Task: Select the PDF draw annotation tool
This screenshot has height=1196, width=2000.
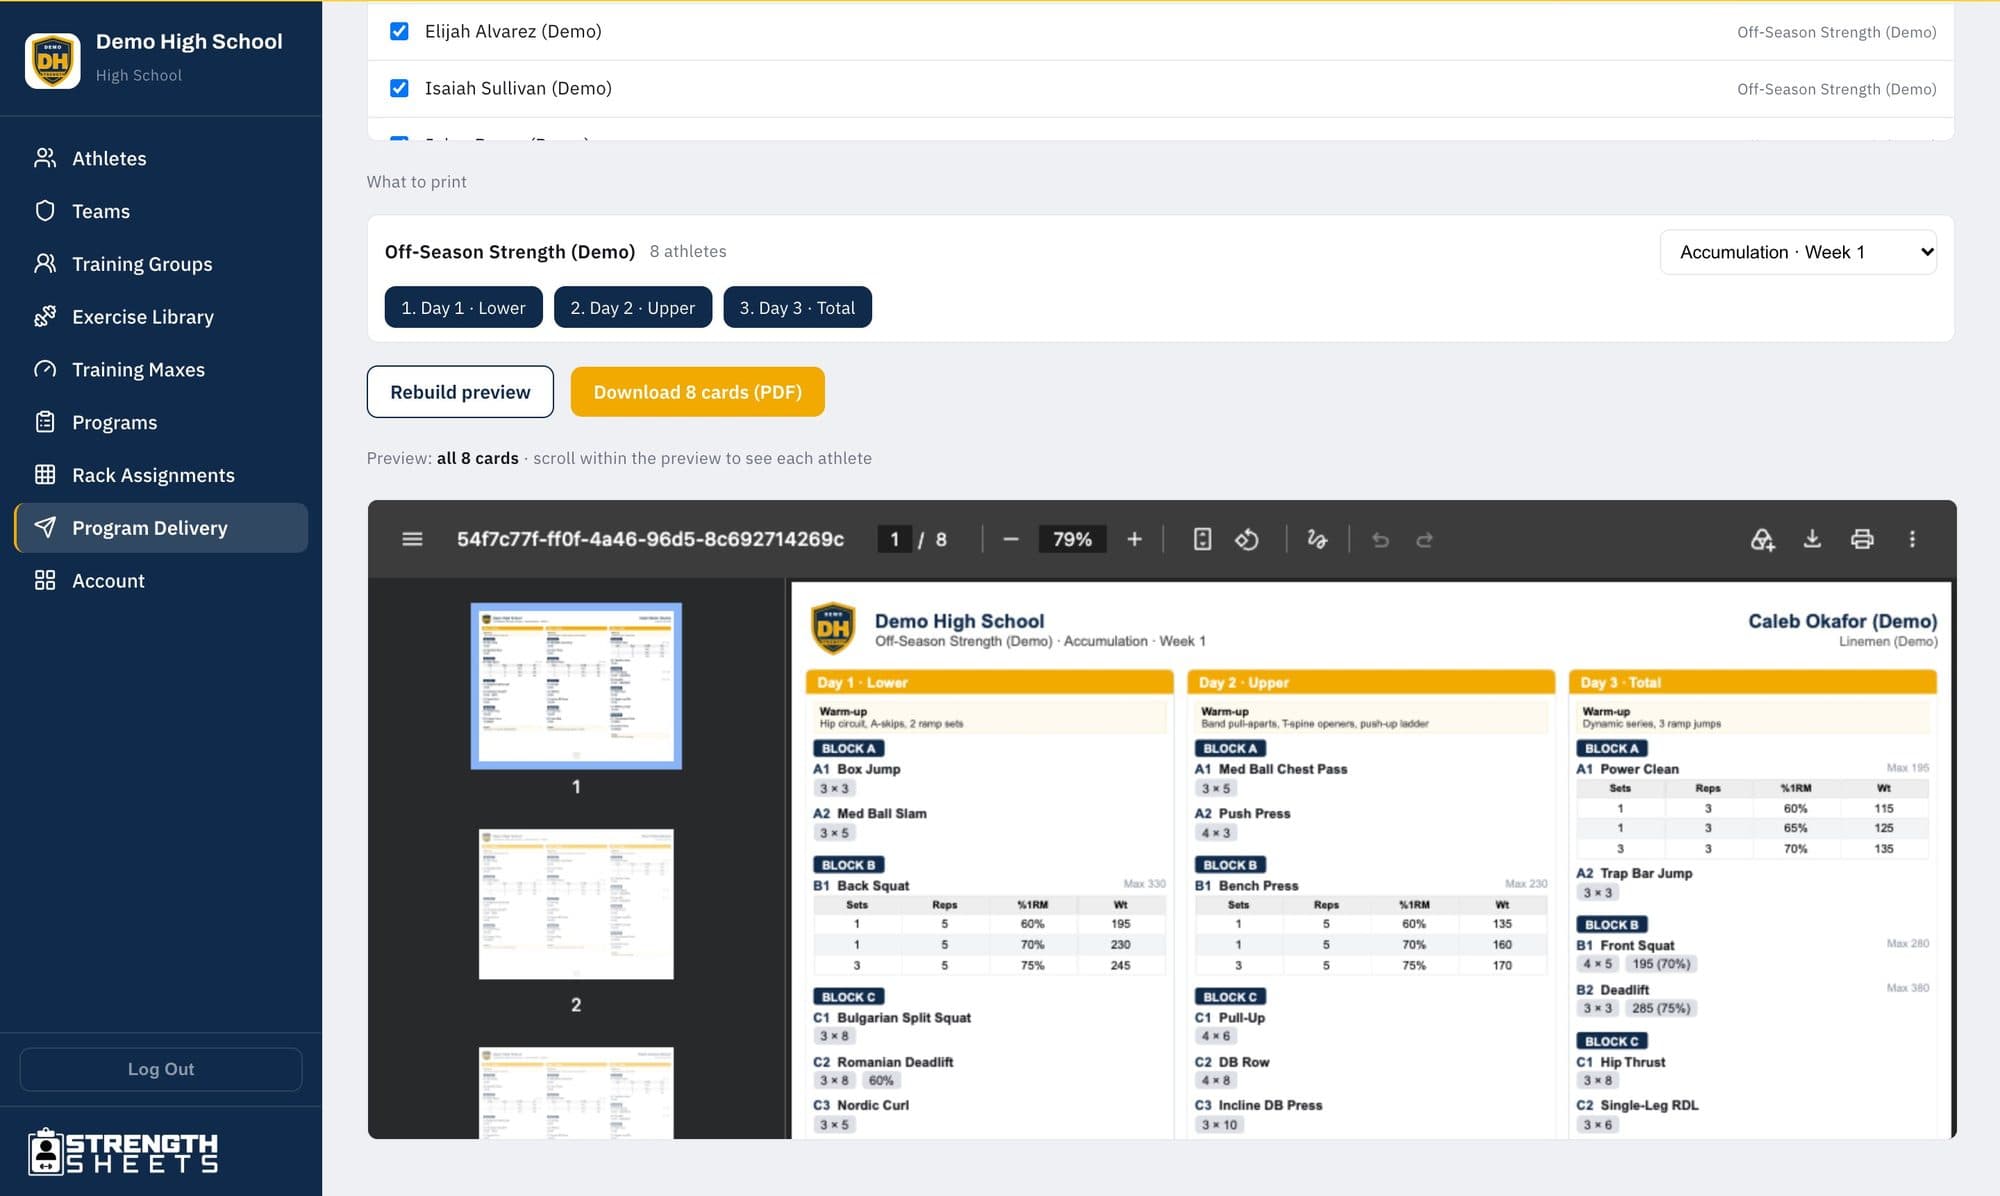Action: [x=1317, y=539]
